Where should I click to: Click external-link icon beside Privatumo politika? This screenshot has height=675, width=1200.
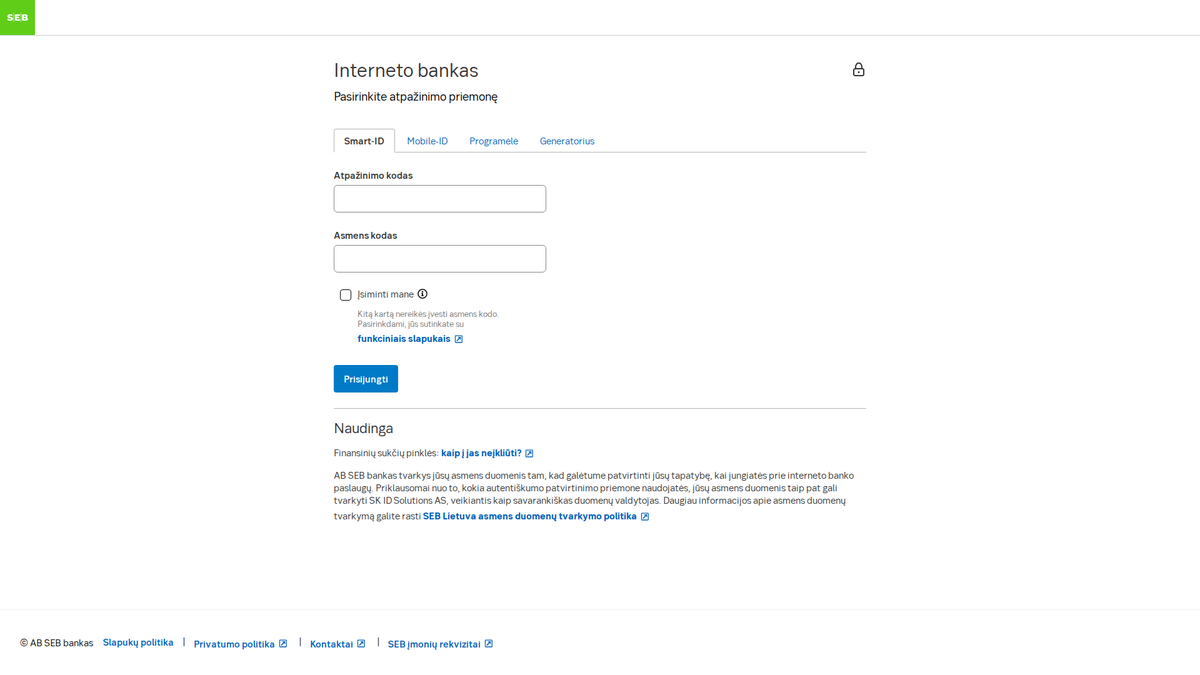[283, 644]
